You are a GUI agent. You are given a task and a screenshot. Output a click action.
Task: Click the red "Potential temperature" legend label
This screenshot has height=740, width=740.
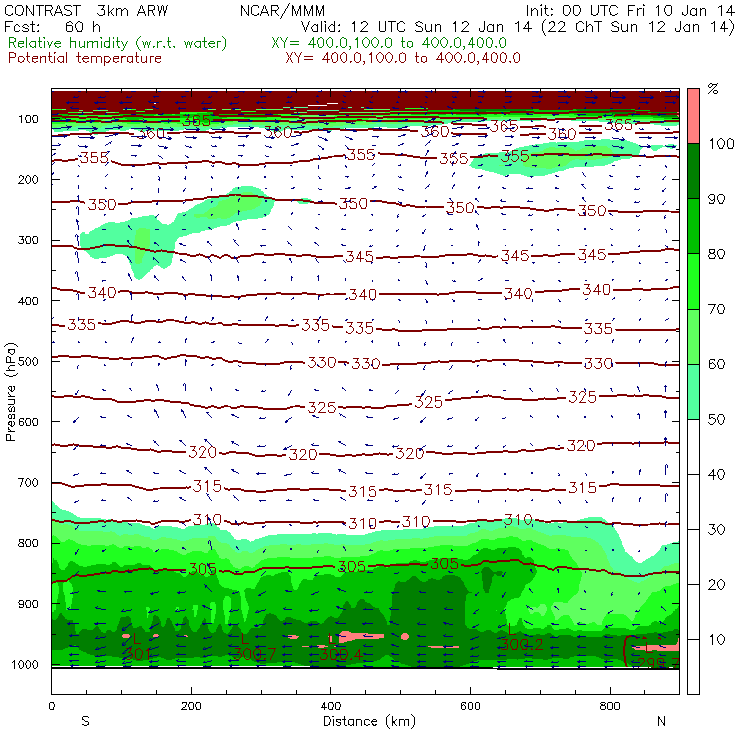pyautogui.click(x=85, y=58)
